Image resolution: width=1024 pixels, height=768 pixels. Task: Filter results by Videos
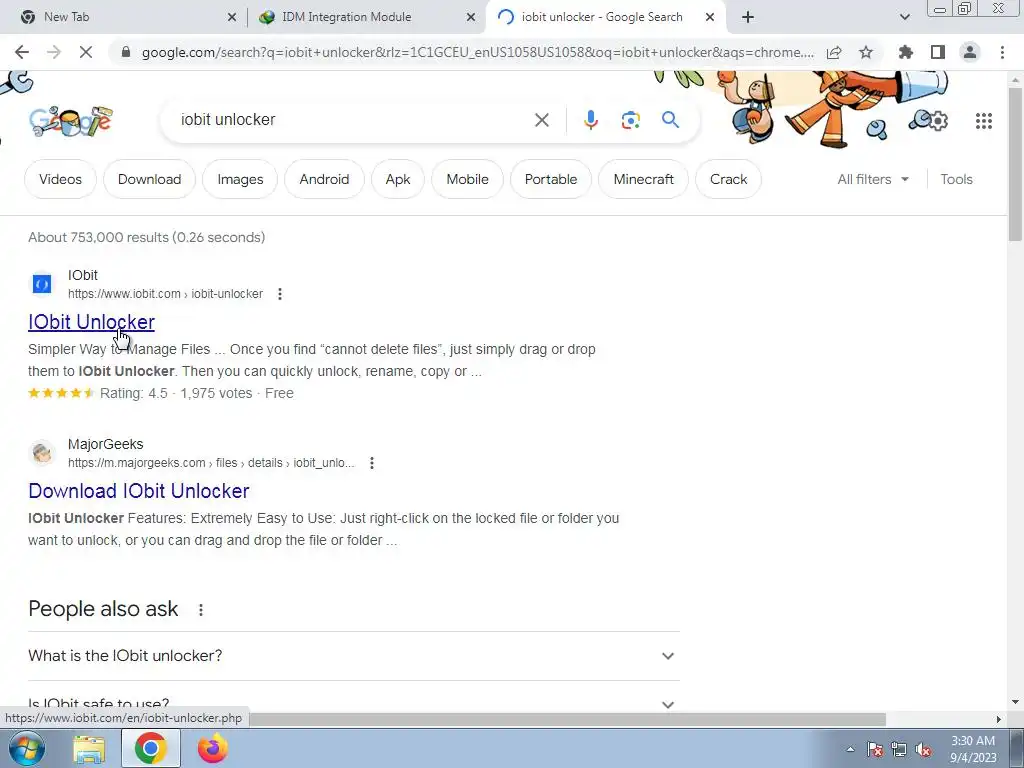(60, 179)
